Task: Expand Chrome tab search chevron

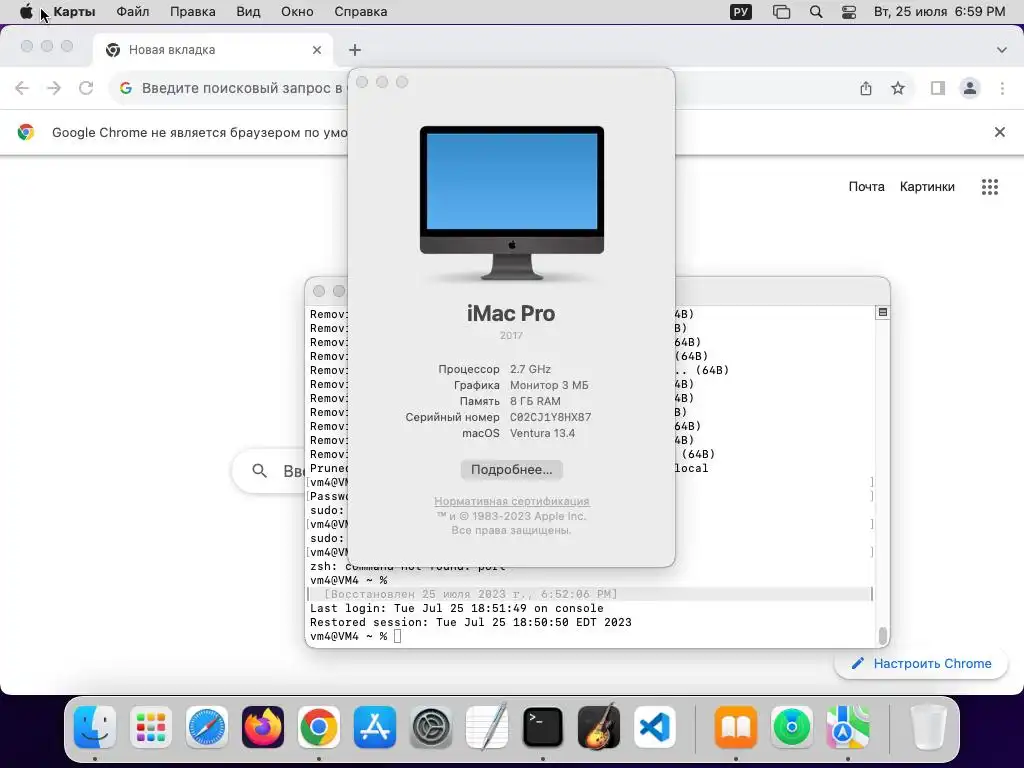Action: click(1002, 50)
